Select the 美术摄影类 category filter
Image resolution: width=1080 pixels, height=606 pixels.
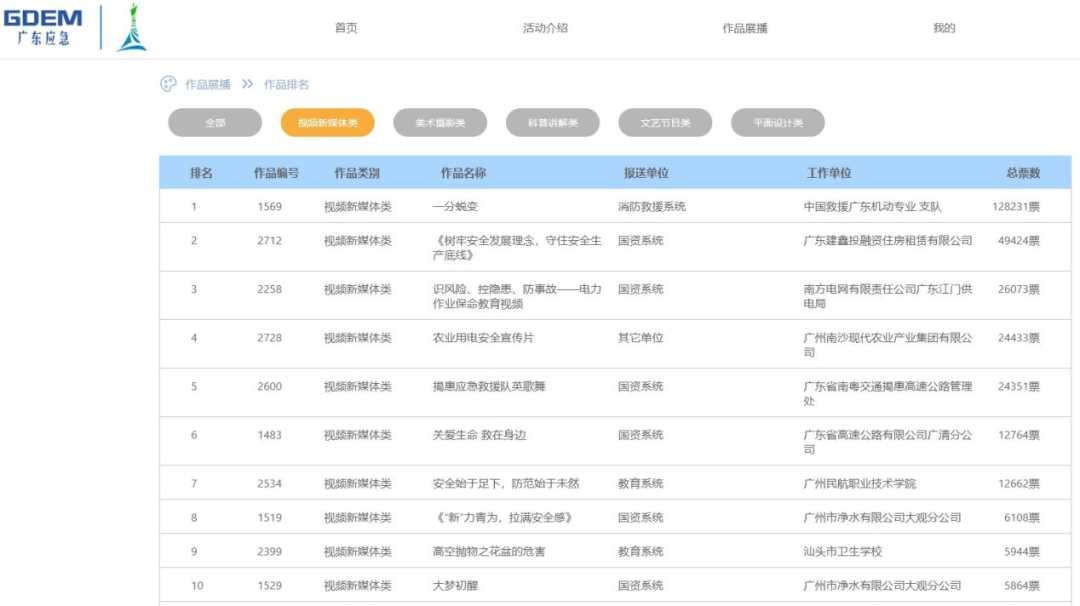(440, 123)
